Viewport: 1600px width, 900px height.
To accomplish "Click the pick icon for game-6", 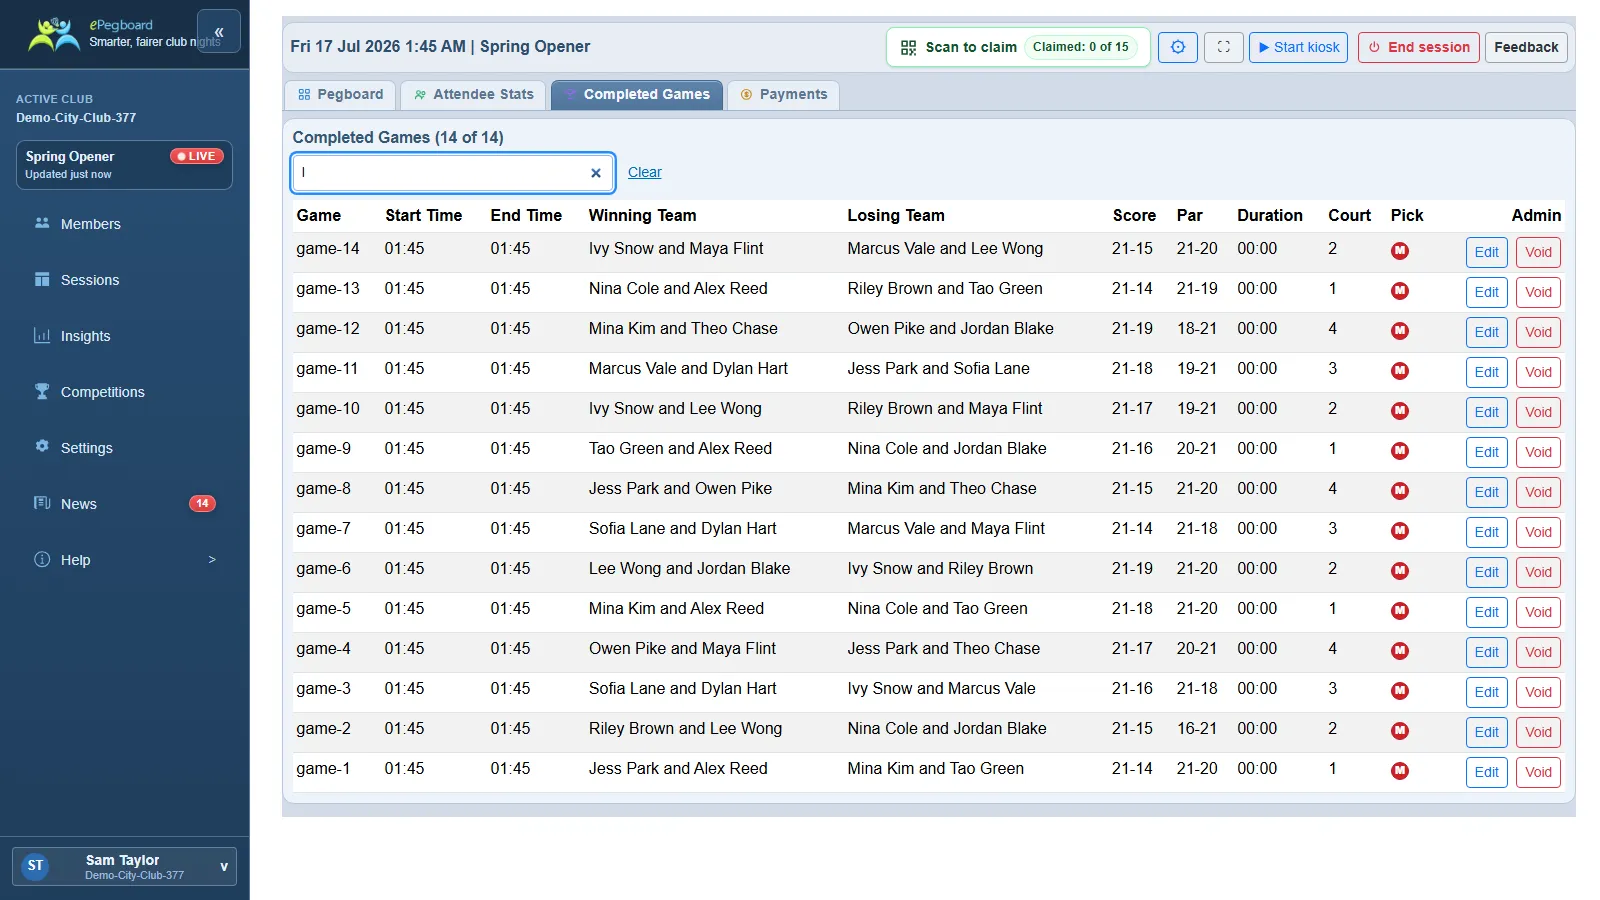I will coord(1400,571).
